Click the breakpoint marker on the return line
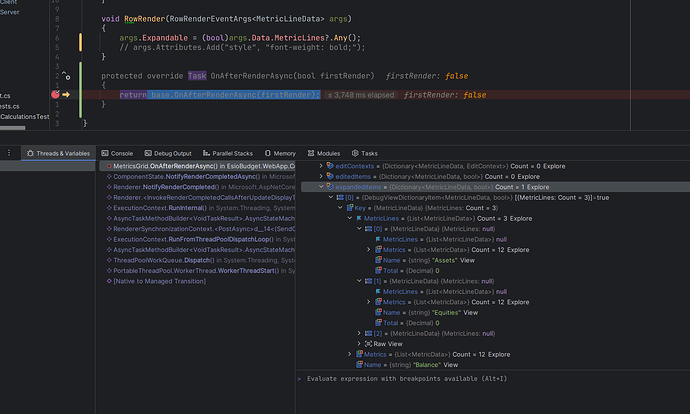The height and width of the screenshot is (414, 690). tap(55, 94)
